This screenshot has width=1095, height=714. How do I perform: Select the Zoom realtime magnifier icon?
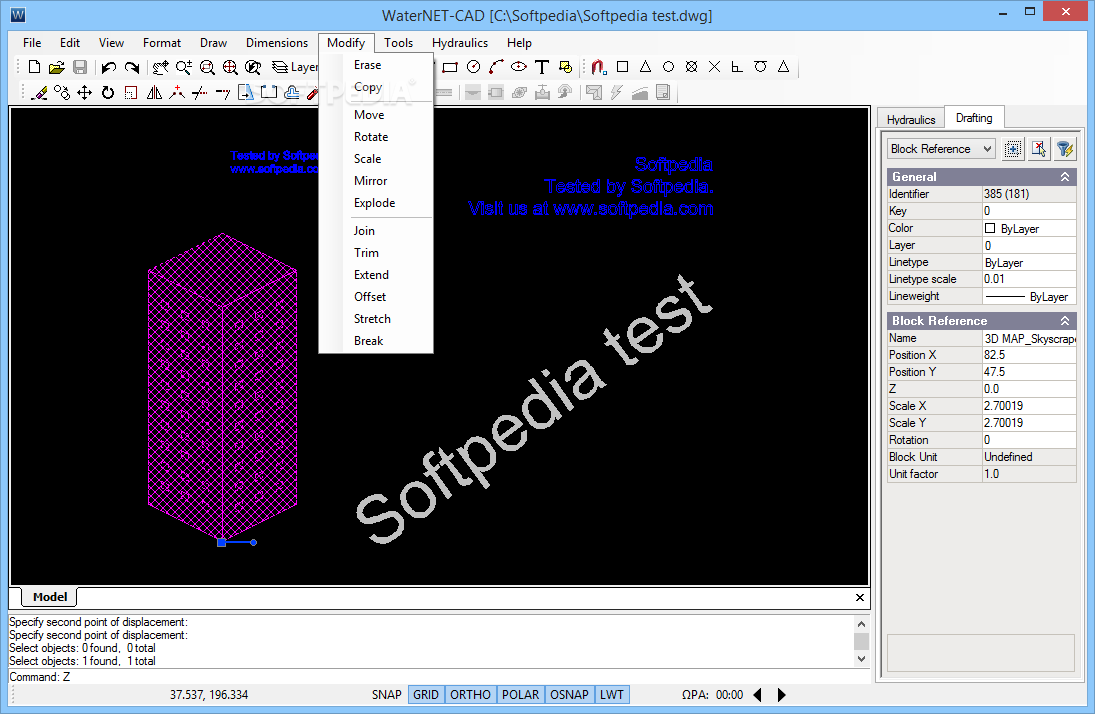[184, 67]
